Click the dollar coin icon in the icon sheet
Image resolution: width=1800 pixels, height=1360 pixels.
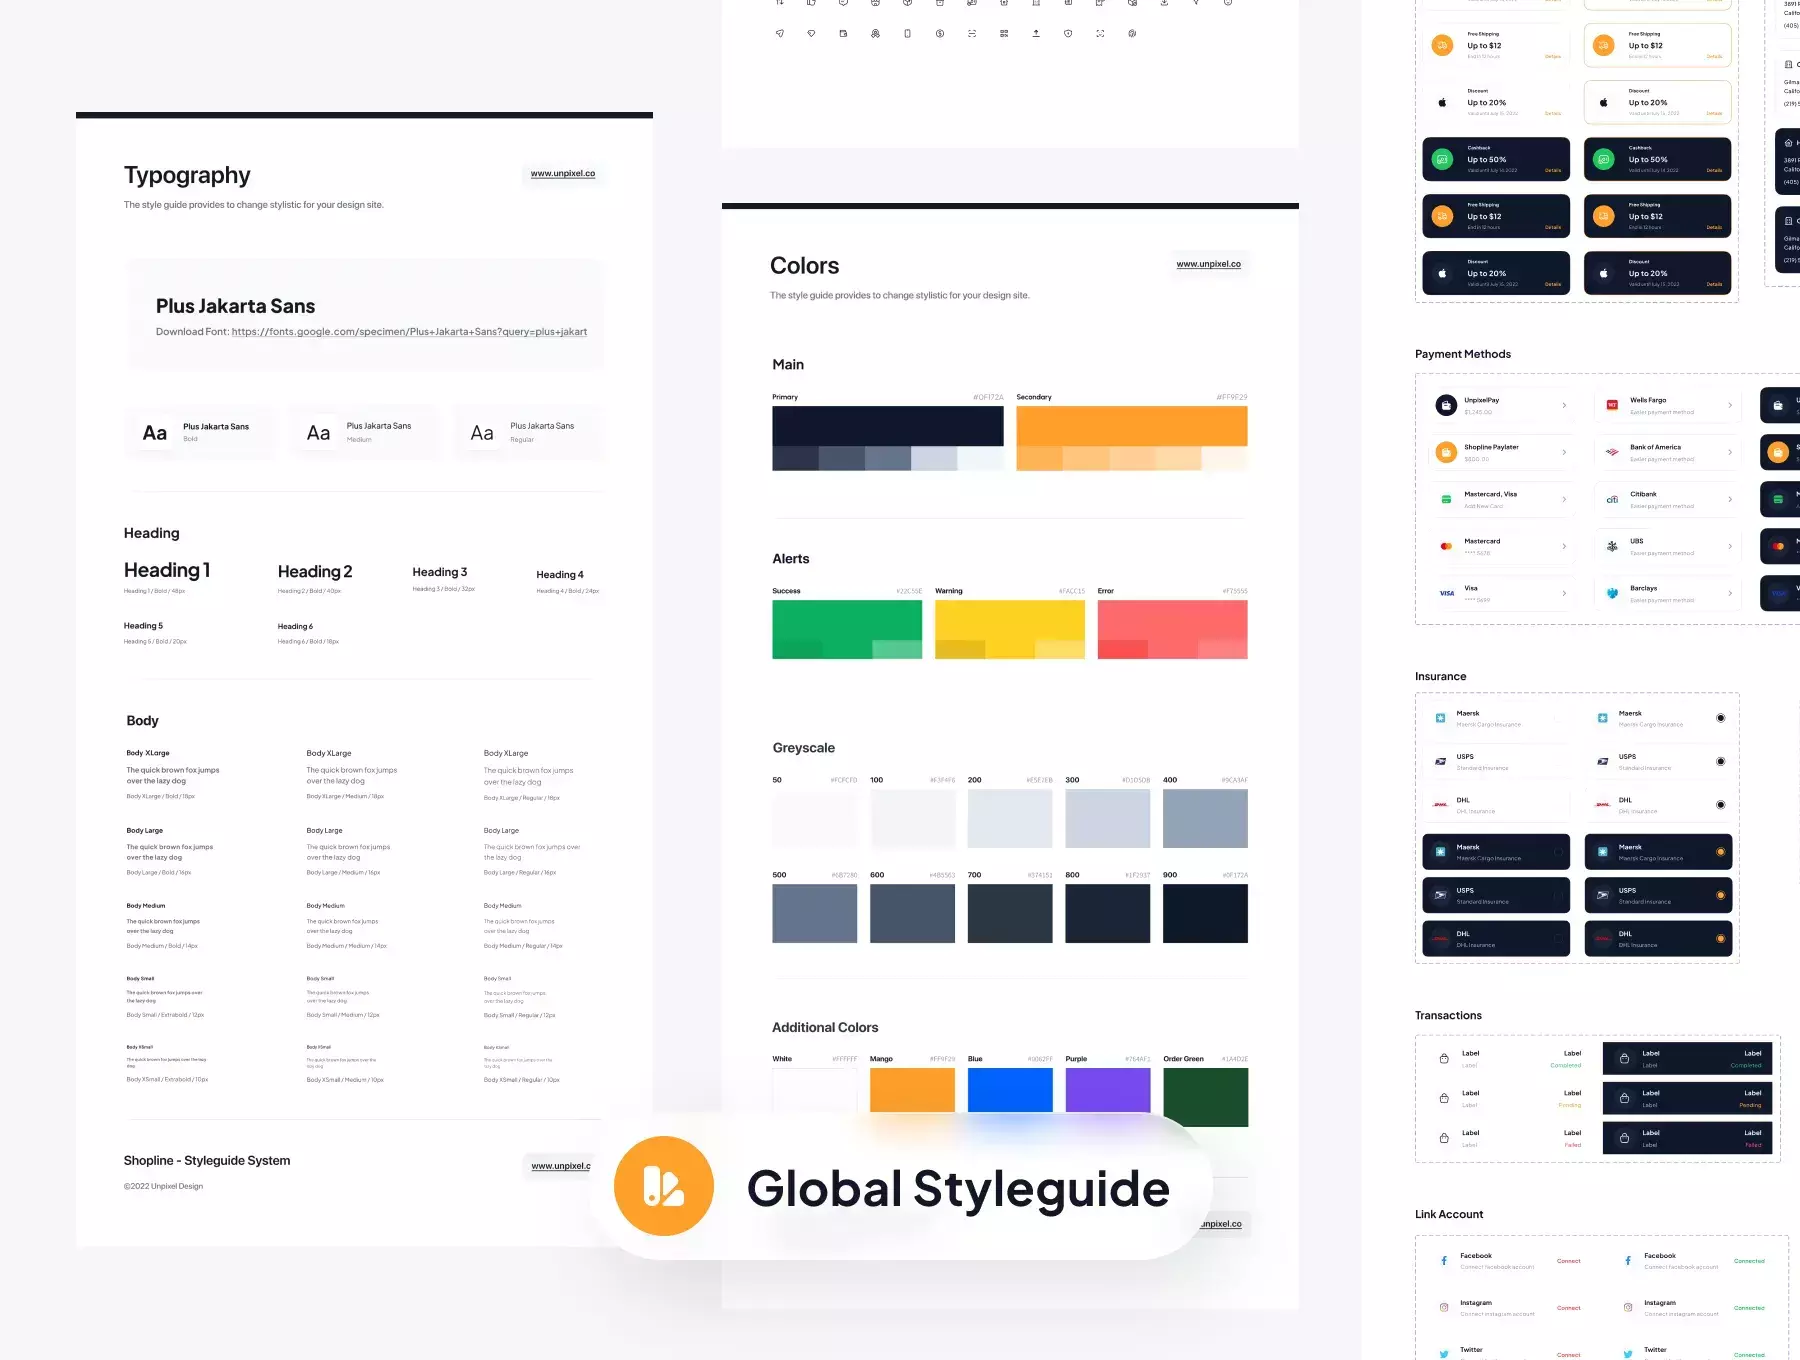click(x=940, y=33)
